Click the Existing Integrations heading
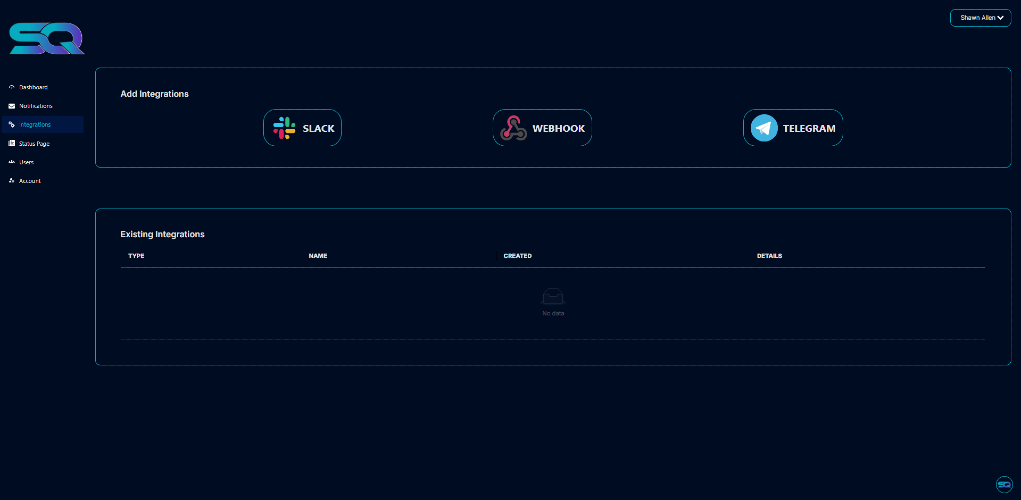 click(x=162, y=234)
